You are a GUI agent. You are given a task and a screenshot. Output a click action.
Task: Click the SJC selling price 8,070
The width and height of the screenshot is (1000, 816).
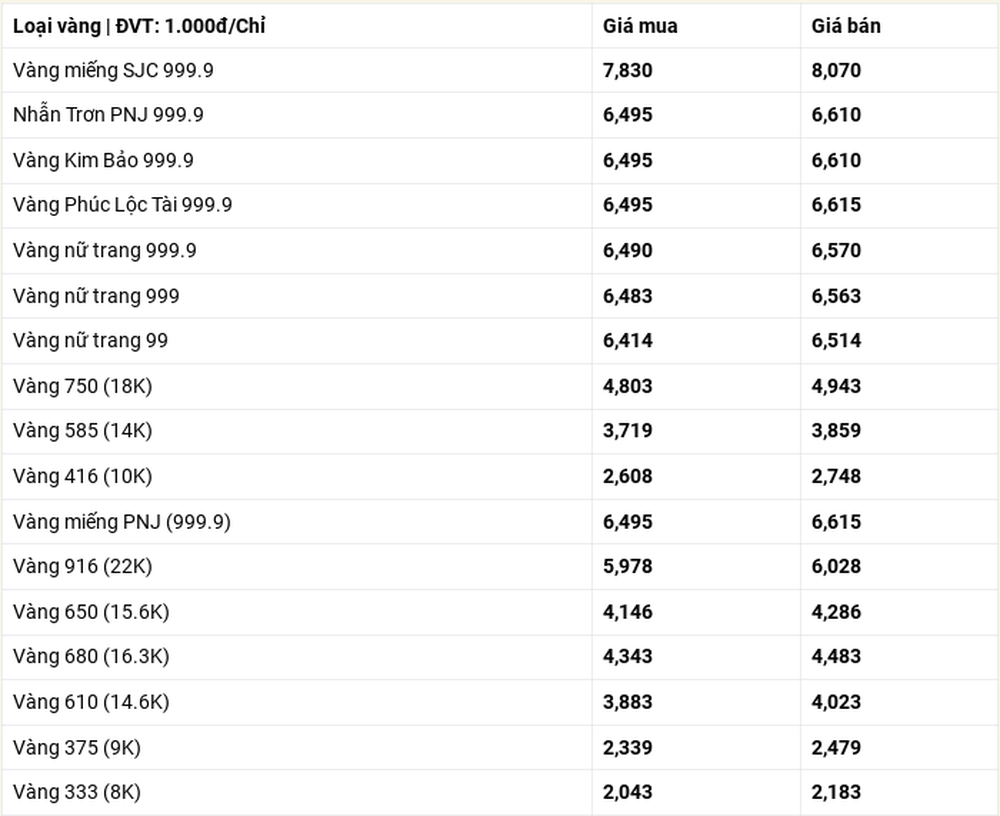click(x=836, y=70)
